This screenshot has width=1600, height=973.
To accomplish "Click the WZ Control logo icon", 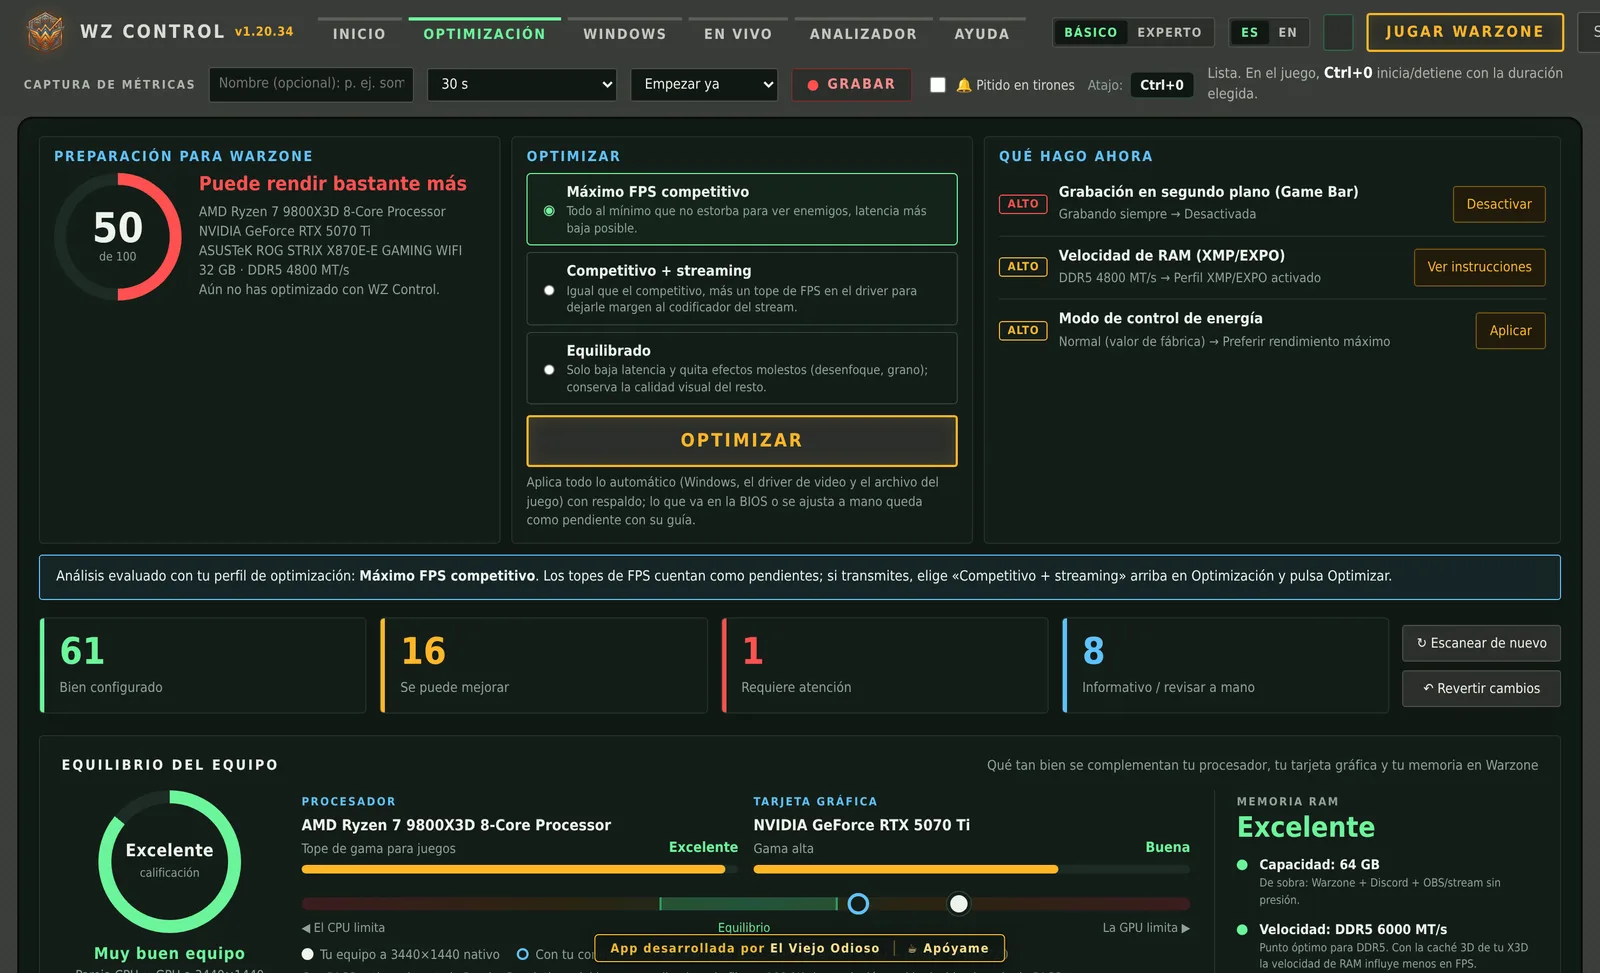I will pyautogui.click(x=45, y=32).
